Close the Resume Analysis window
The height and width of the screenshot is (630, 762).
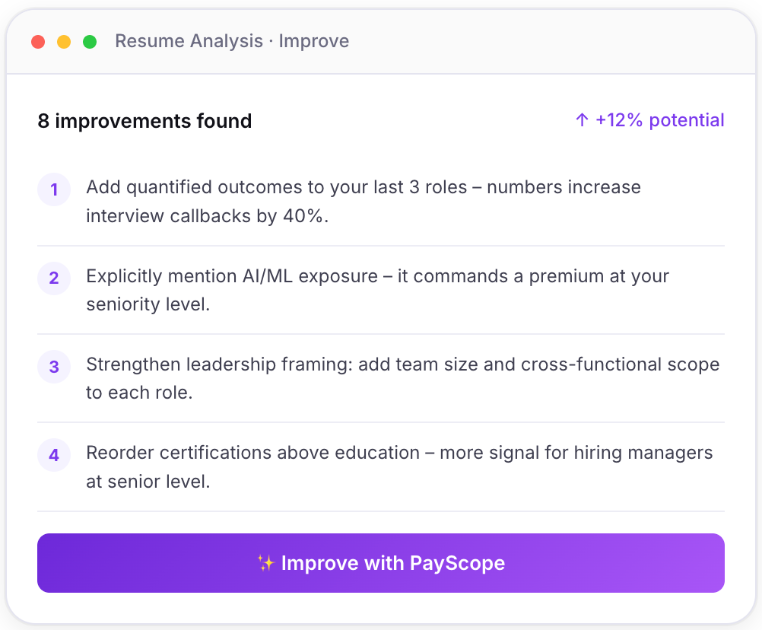[38, 42]
